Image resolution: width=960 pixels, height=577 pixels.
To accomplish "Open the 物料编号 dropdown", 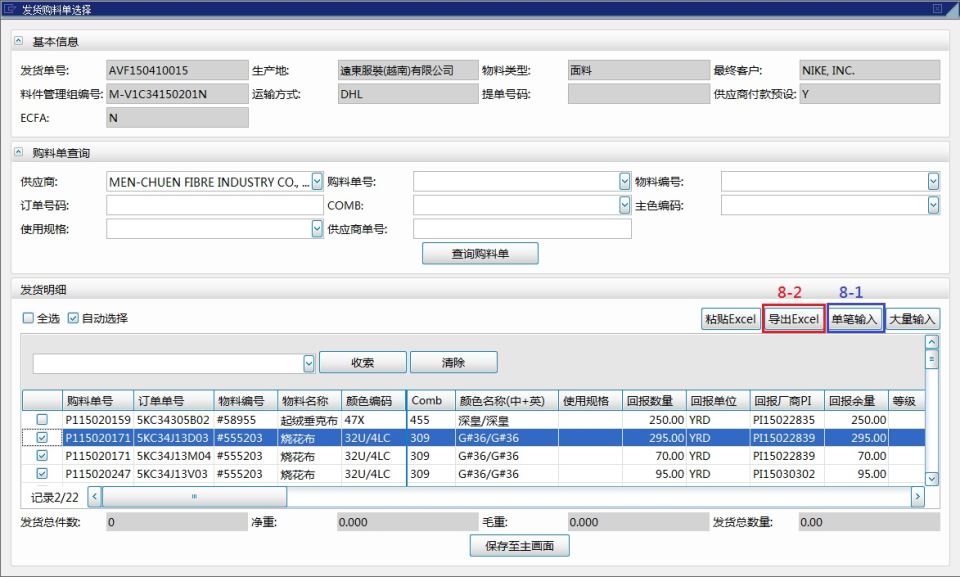I will click(933, 182).
